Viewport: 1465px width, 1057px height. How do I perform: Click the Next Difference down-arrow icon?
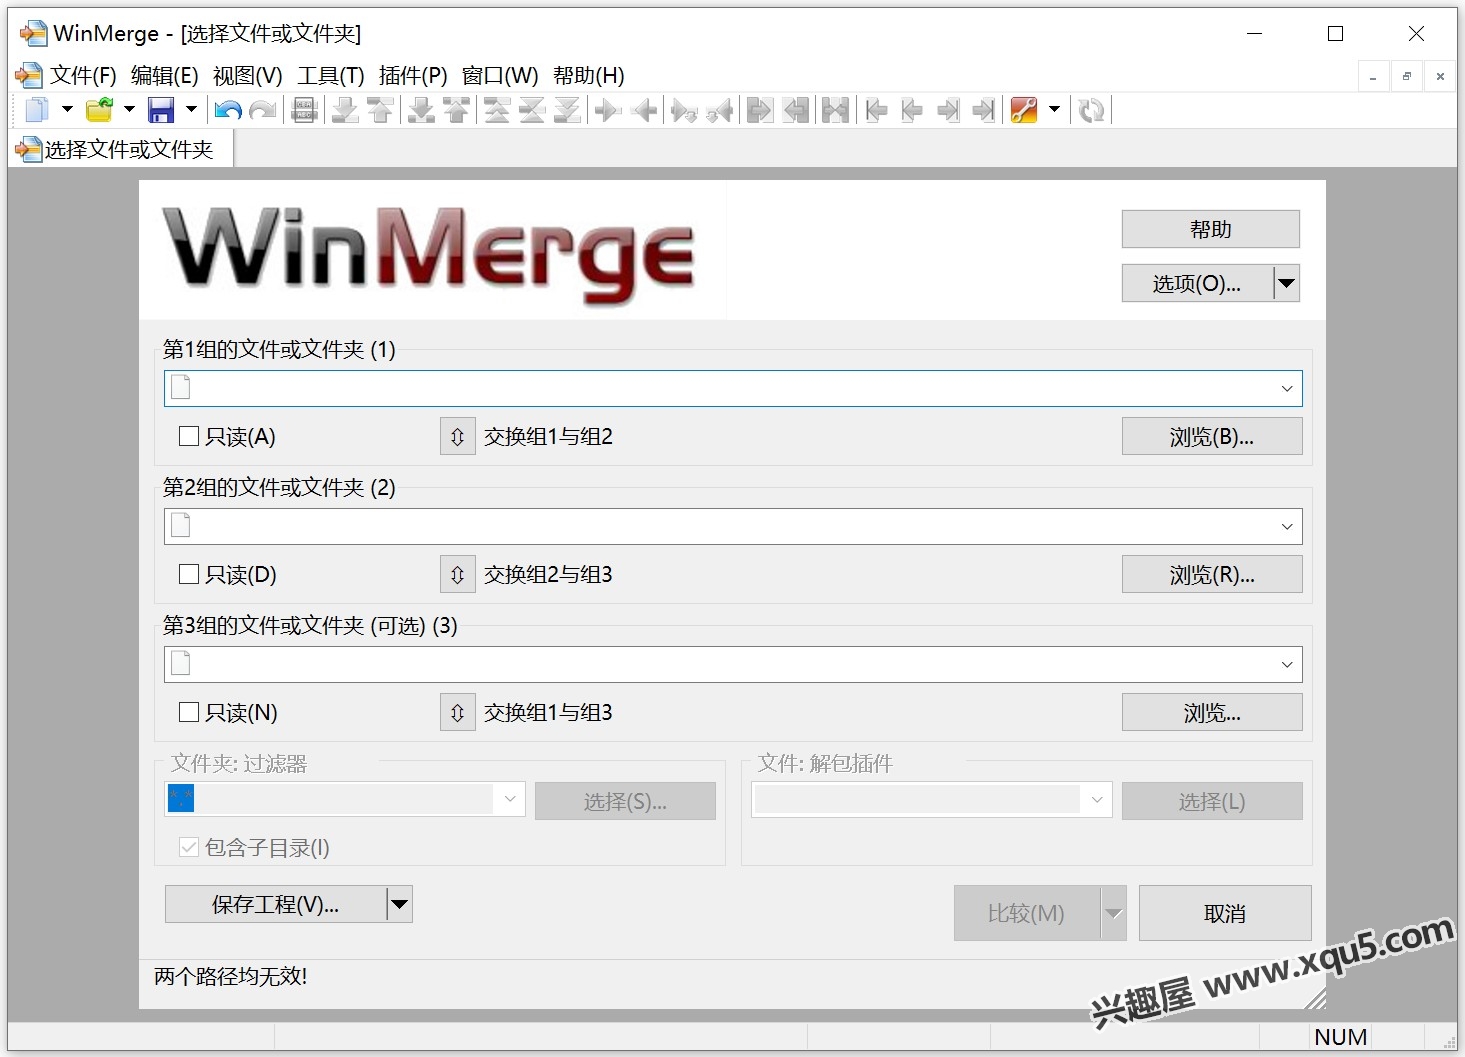click(345, 110)
